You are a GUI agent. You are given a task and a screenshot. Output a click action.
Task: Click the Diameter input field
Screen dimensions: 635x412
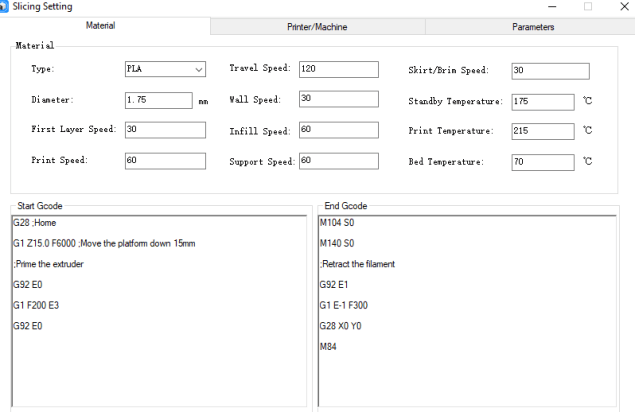click(158, 100)
